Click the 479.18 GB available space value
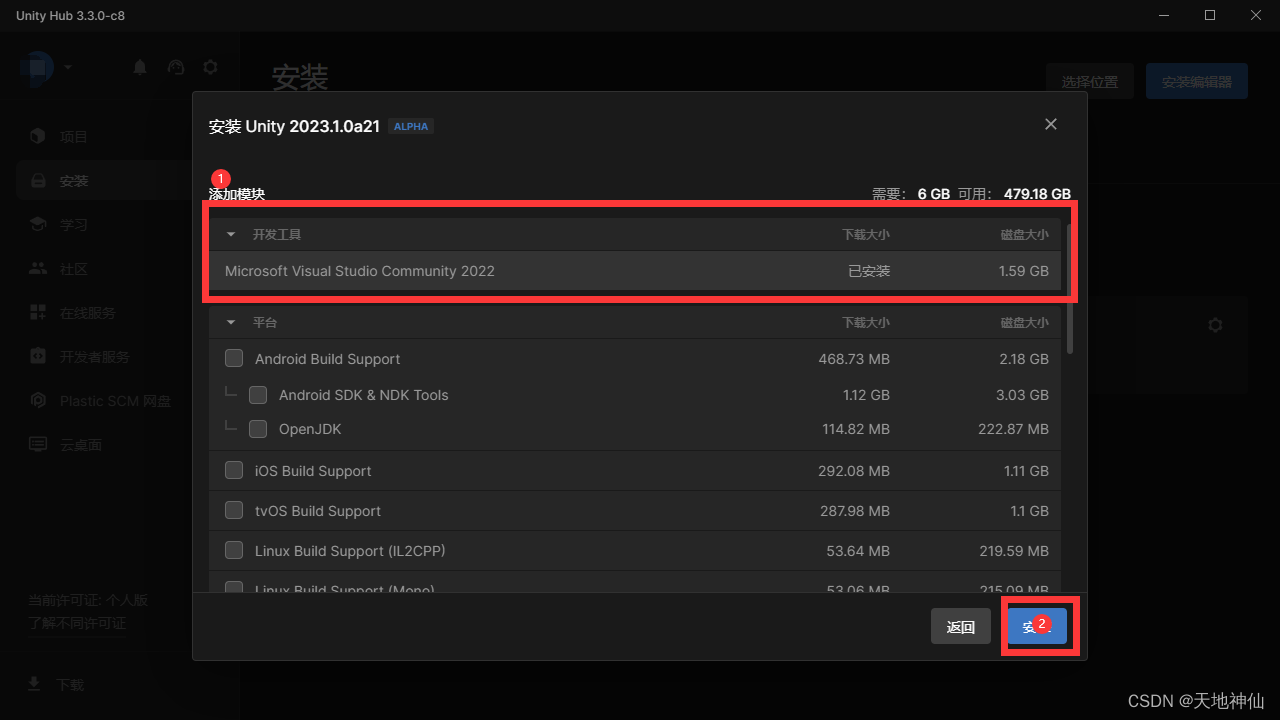Image resolution: width=1280 pixels, height=720 pixels. coord(1037,194)
